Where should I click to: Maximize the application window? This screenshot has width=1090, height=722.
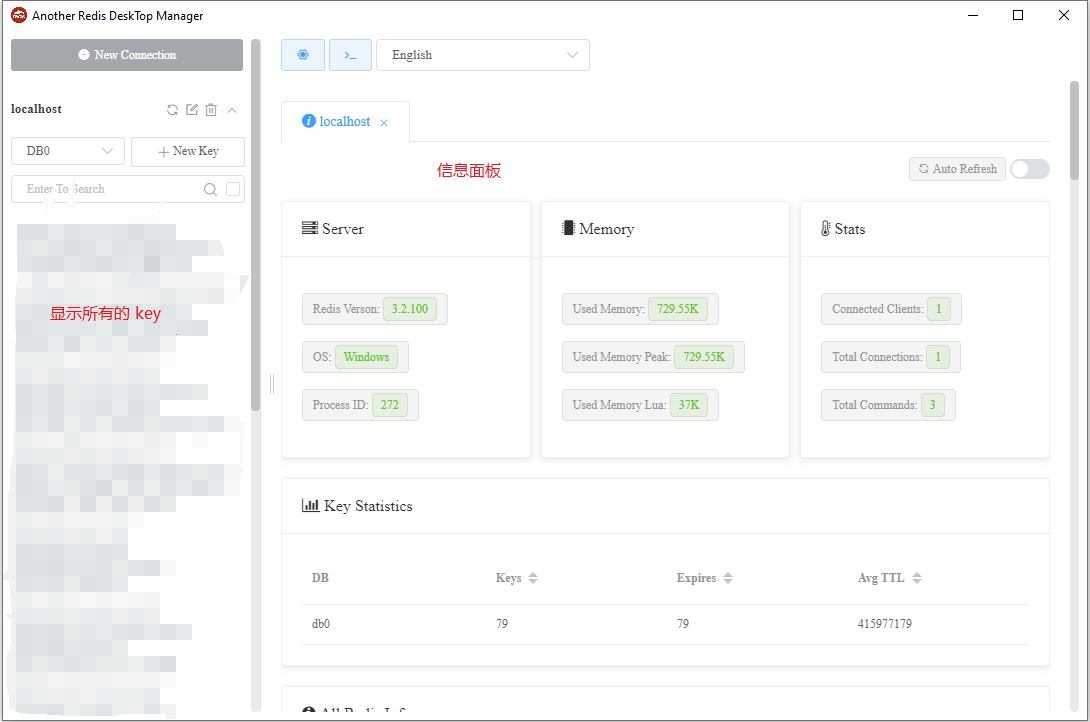pos(1018,15)
